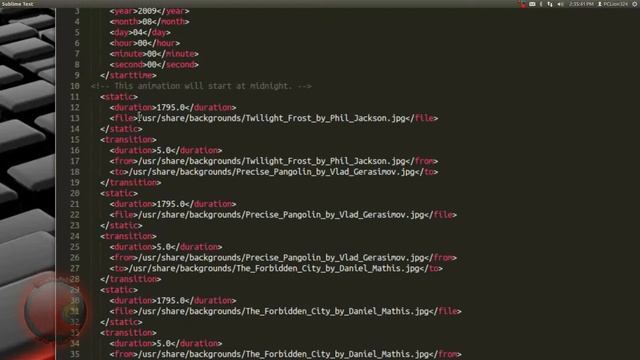640x360 pixels.
Task: Click the Forbidden_City file path on line 31
Action: click(x=284, y=311)
